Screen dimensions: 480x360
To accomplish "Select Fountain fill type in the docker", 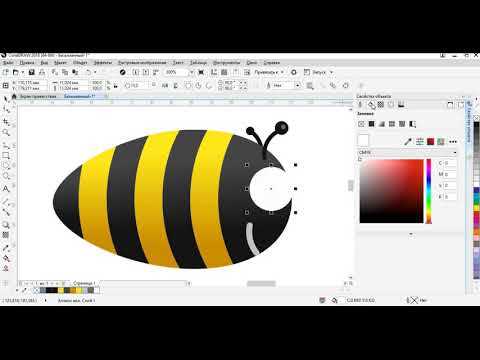I will point(382,124).
